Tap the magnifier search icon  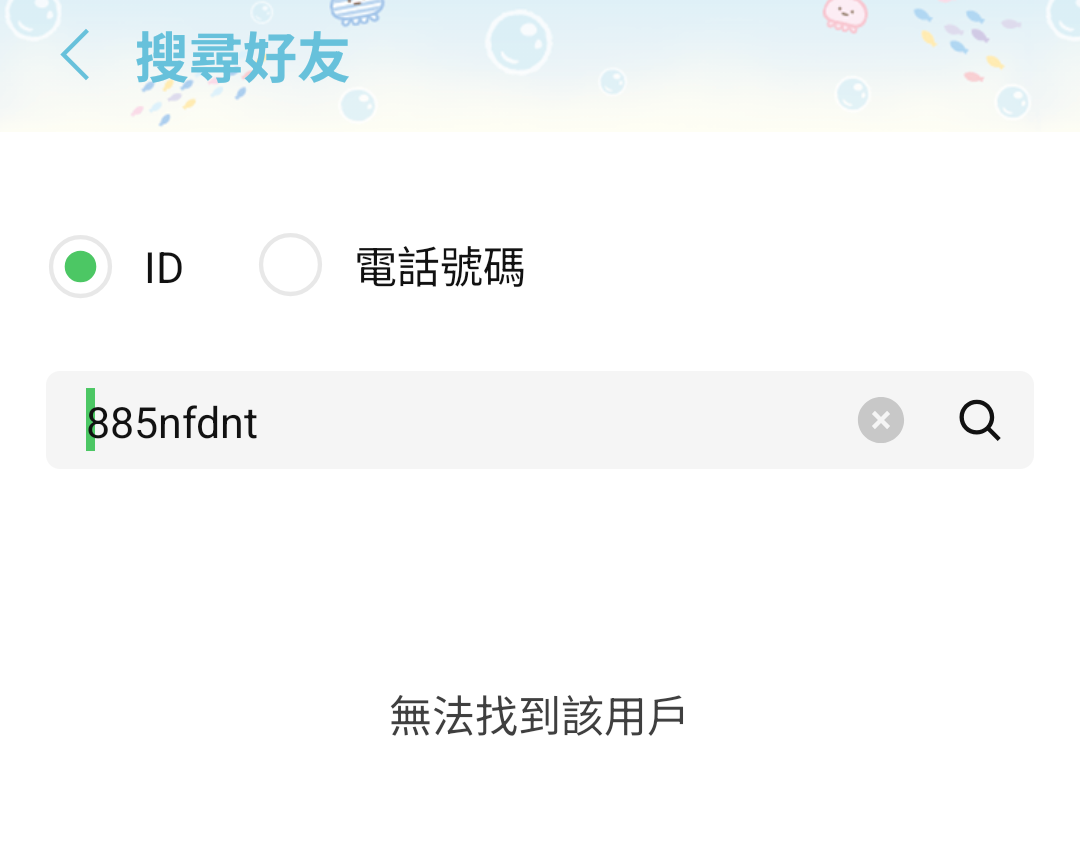click(979, 420)
